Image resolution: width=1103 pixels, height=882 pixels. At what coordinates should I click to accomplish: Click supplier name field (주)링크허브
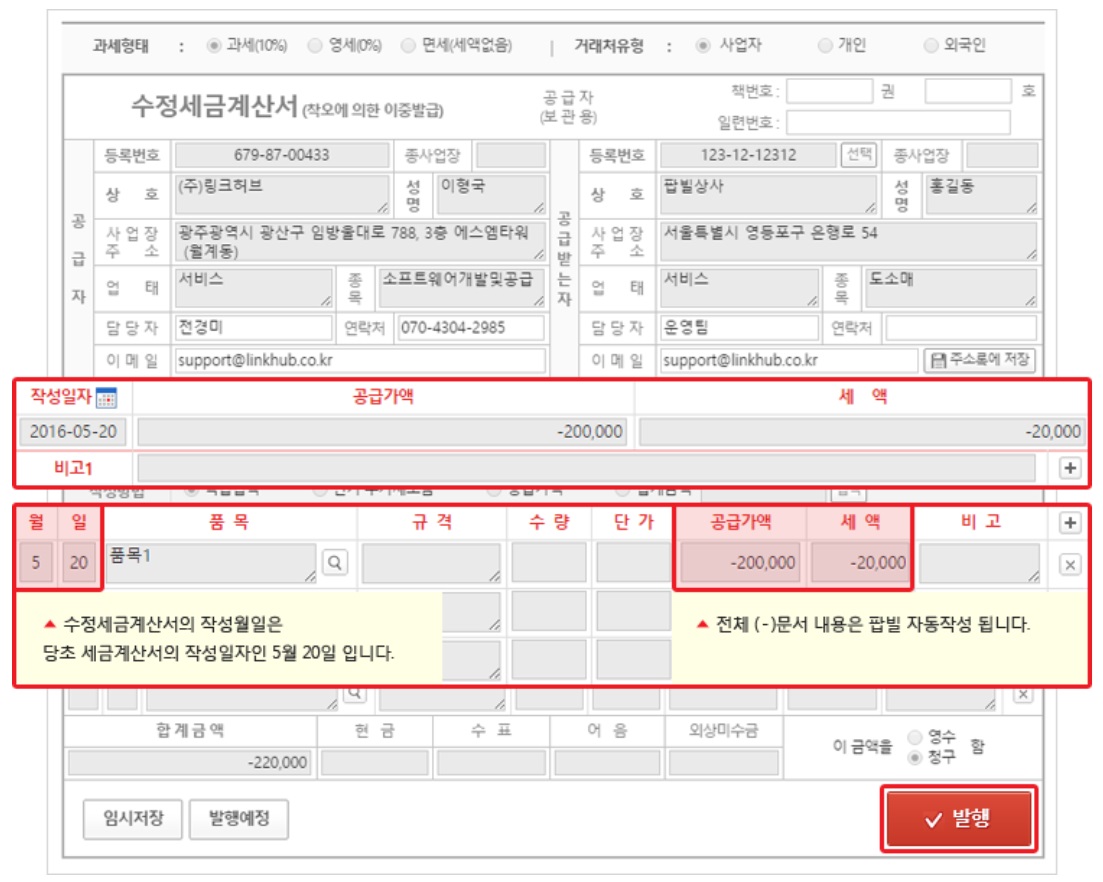(281, 194)
